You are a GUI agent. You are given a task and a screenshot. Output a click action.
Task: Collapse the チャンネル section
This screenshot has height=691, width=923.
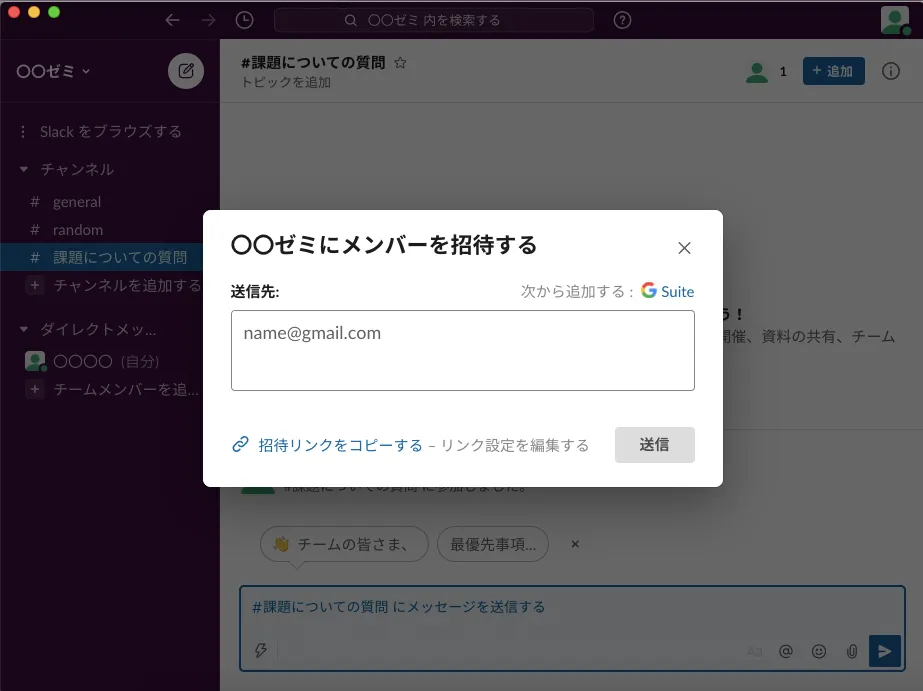pyautogui.click(x=24, y=169)
